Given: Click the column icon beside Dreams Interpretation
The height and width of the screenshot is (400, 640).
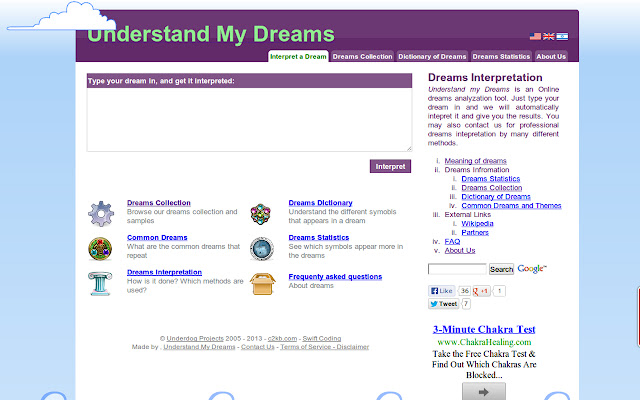Looking at the screenshot, I should [x=100, y=283].
